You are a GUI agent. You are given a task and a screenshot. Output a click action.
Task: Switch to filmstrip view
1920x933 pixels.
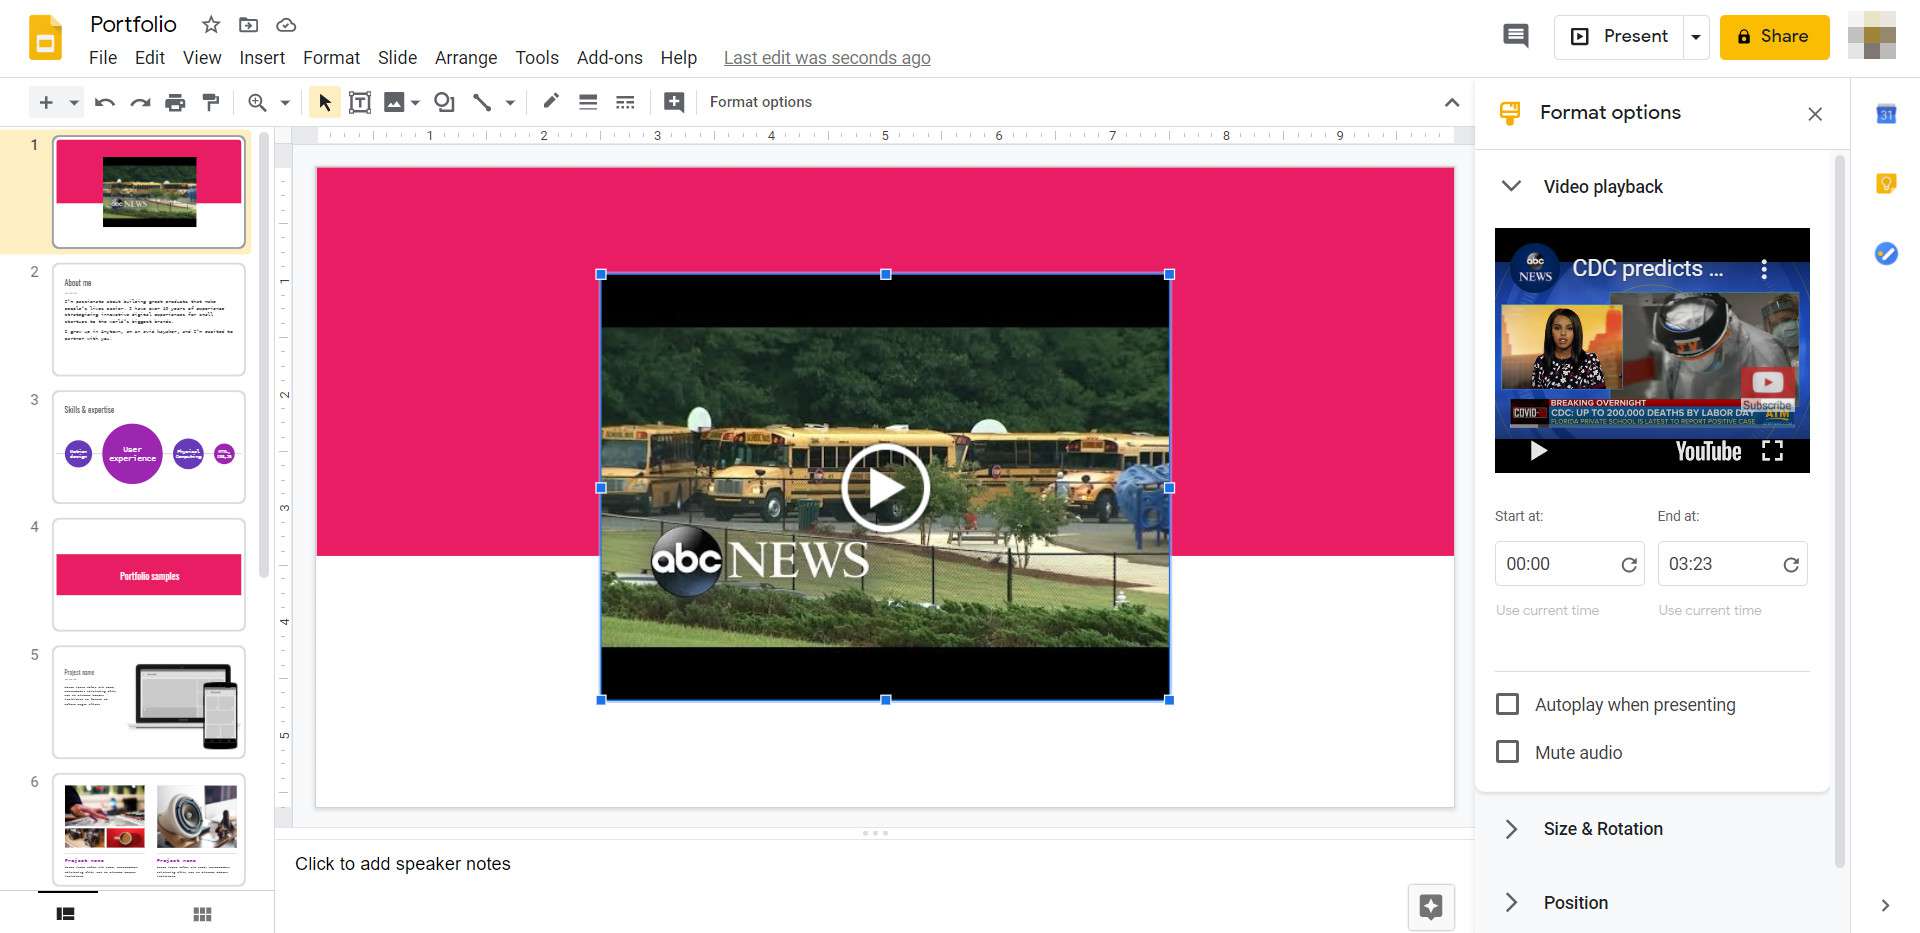[x=66, y=914]
